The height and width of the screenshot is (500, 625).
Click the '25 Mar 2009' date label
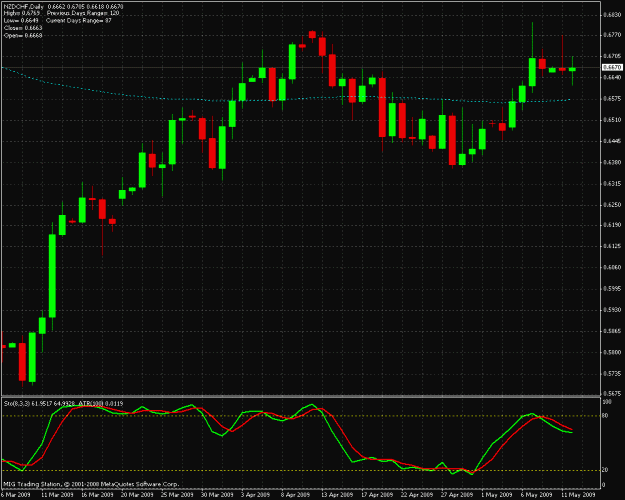(x=177, y=495)
